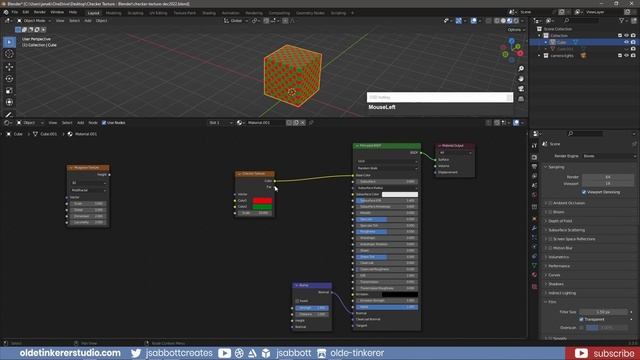Switch to the Geometry Nodes workspace tab
The height and width of the screenshot is (360, 640).
click(x=310, y=13)
